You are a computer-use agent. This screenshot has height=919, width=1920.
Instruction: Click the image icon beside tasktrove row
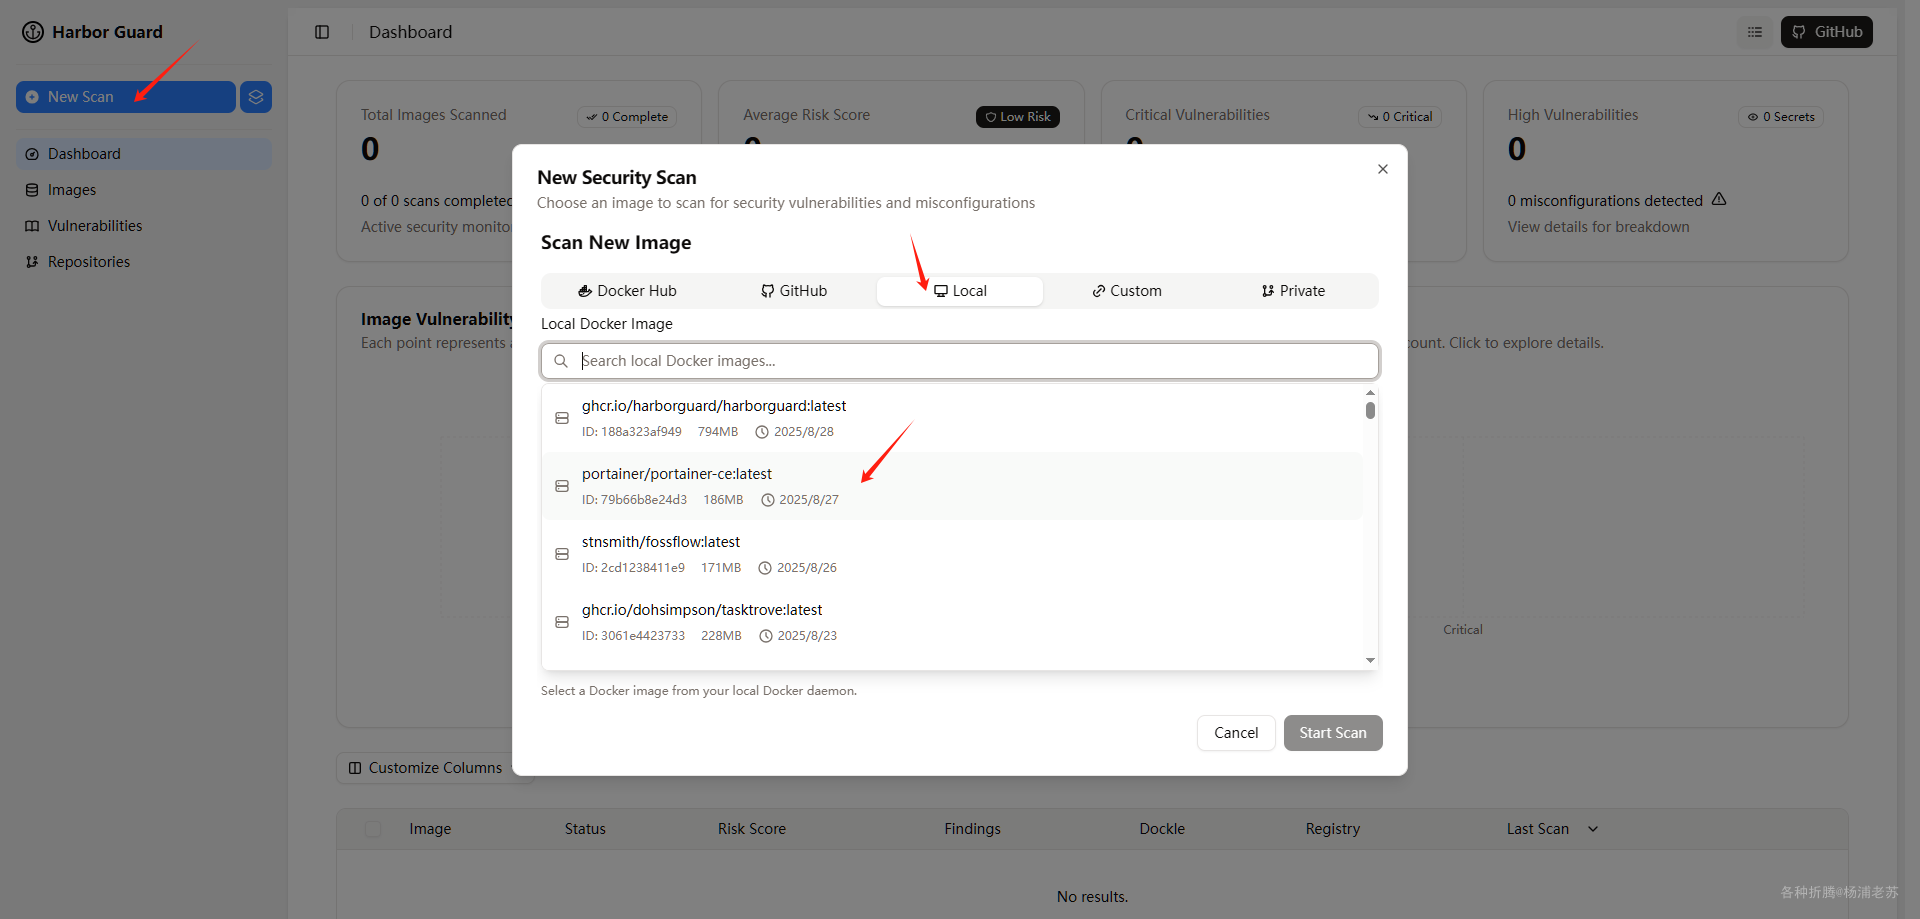(x=562, y=622)
